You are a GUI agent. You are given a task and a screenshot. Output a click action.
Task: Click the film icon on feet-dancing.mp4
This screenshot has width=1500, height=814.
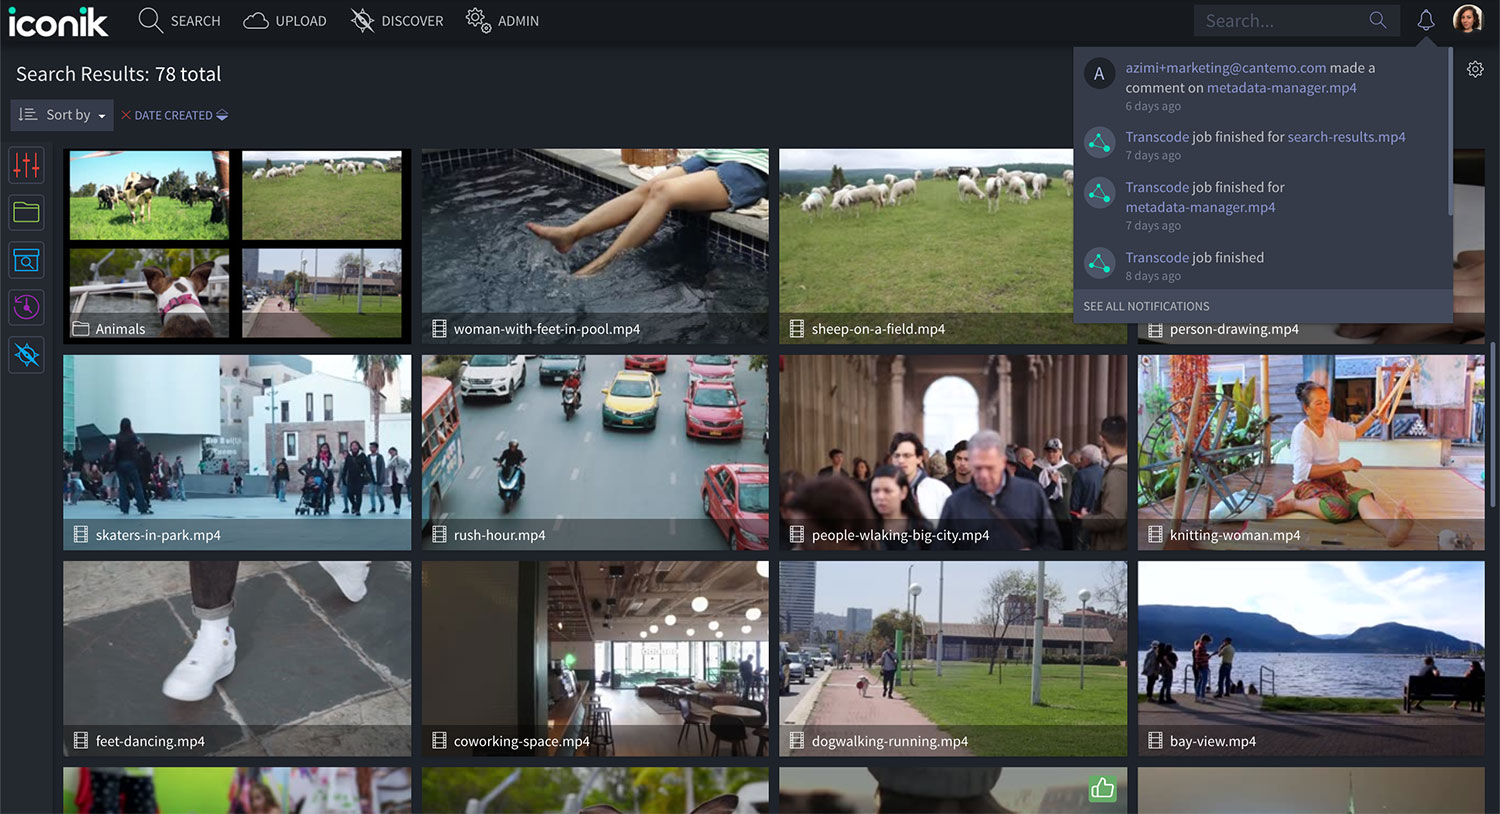point(81,741)
